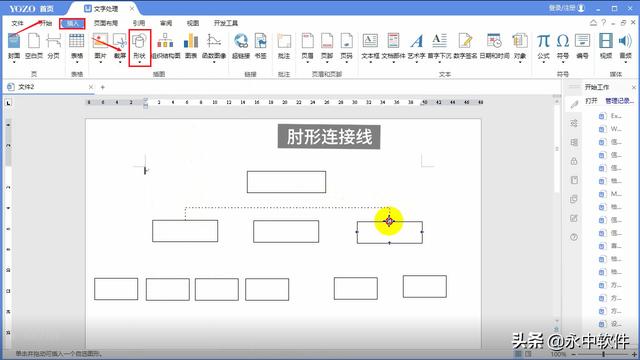The height and width of the screenshot is (360, 640).
Task: Insert a blank page (空白页)
Action: pyautogui.click(x=34, y=46)
